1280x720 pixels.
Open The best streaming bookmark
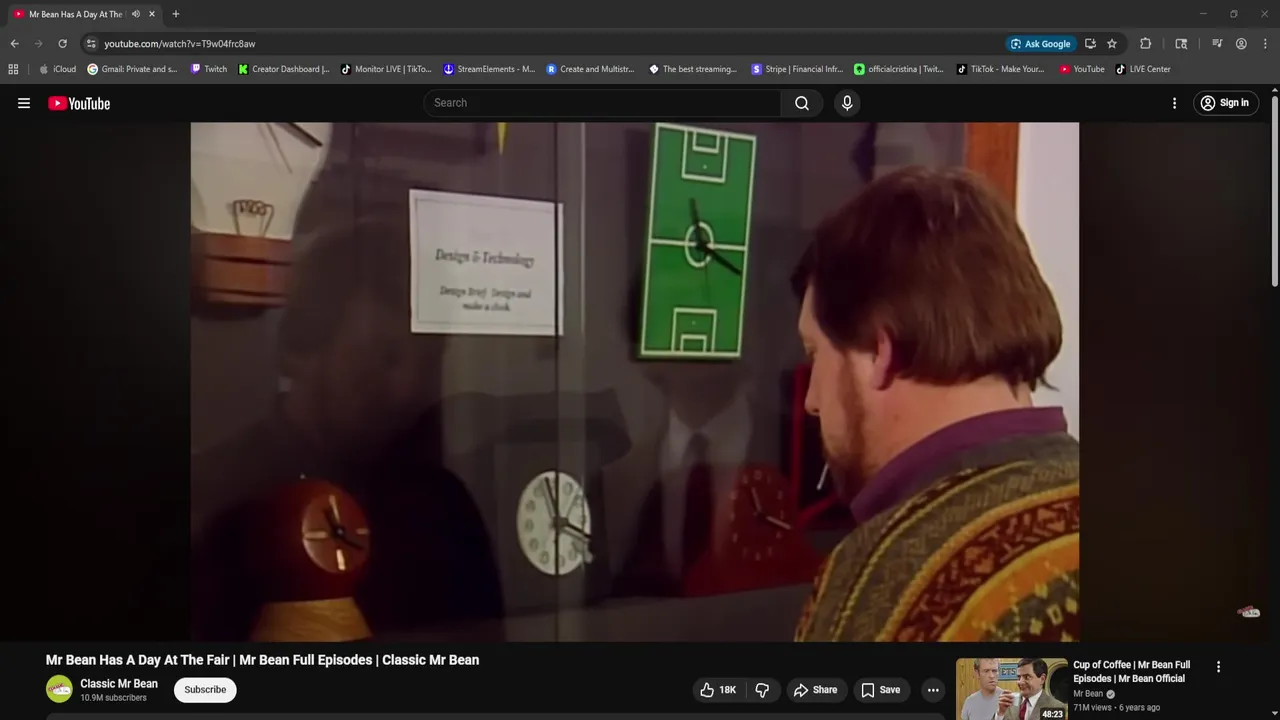pos(693,69)
